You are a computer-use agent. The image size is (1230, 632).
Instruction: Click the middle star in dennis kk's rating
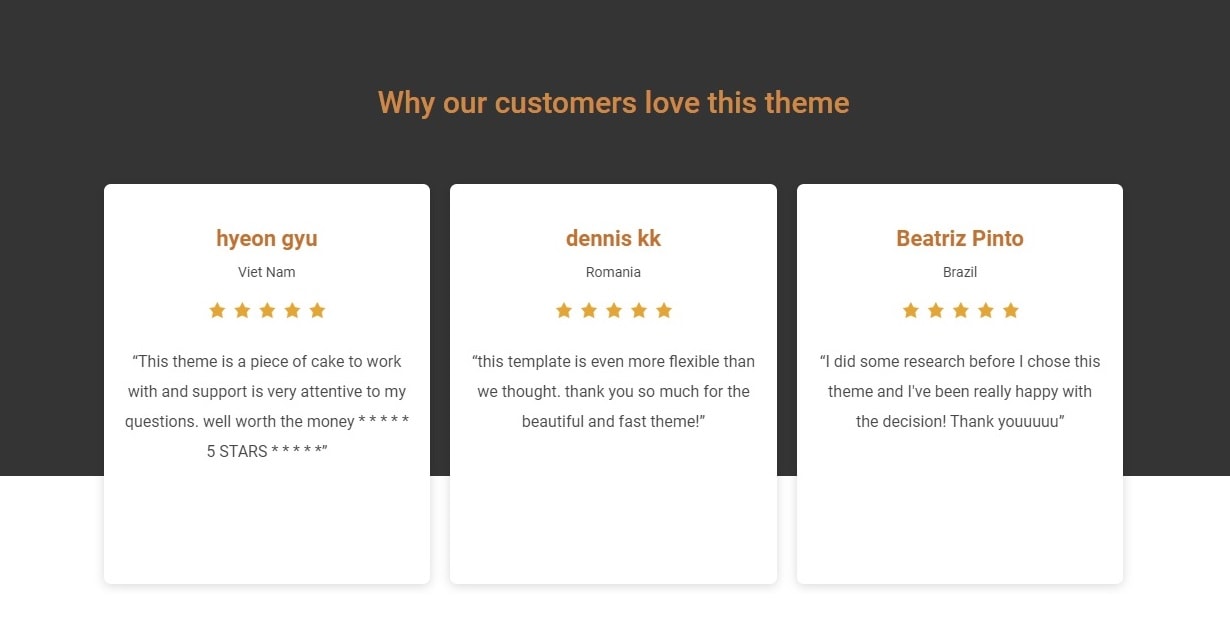[614, 311]
